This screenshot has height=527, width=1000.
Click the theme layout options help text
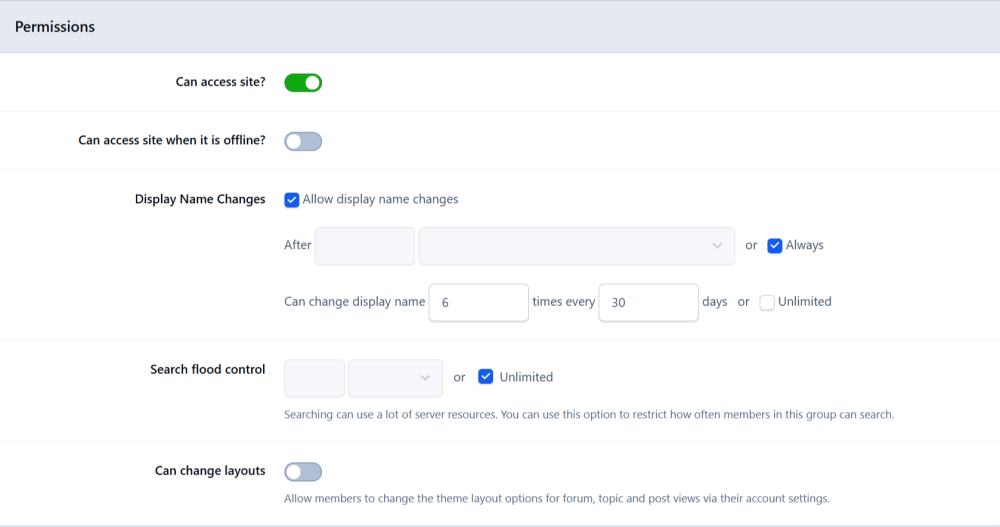(557, 499)
